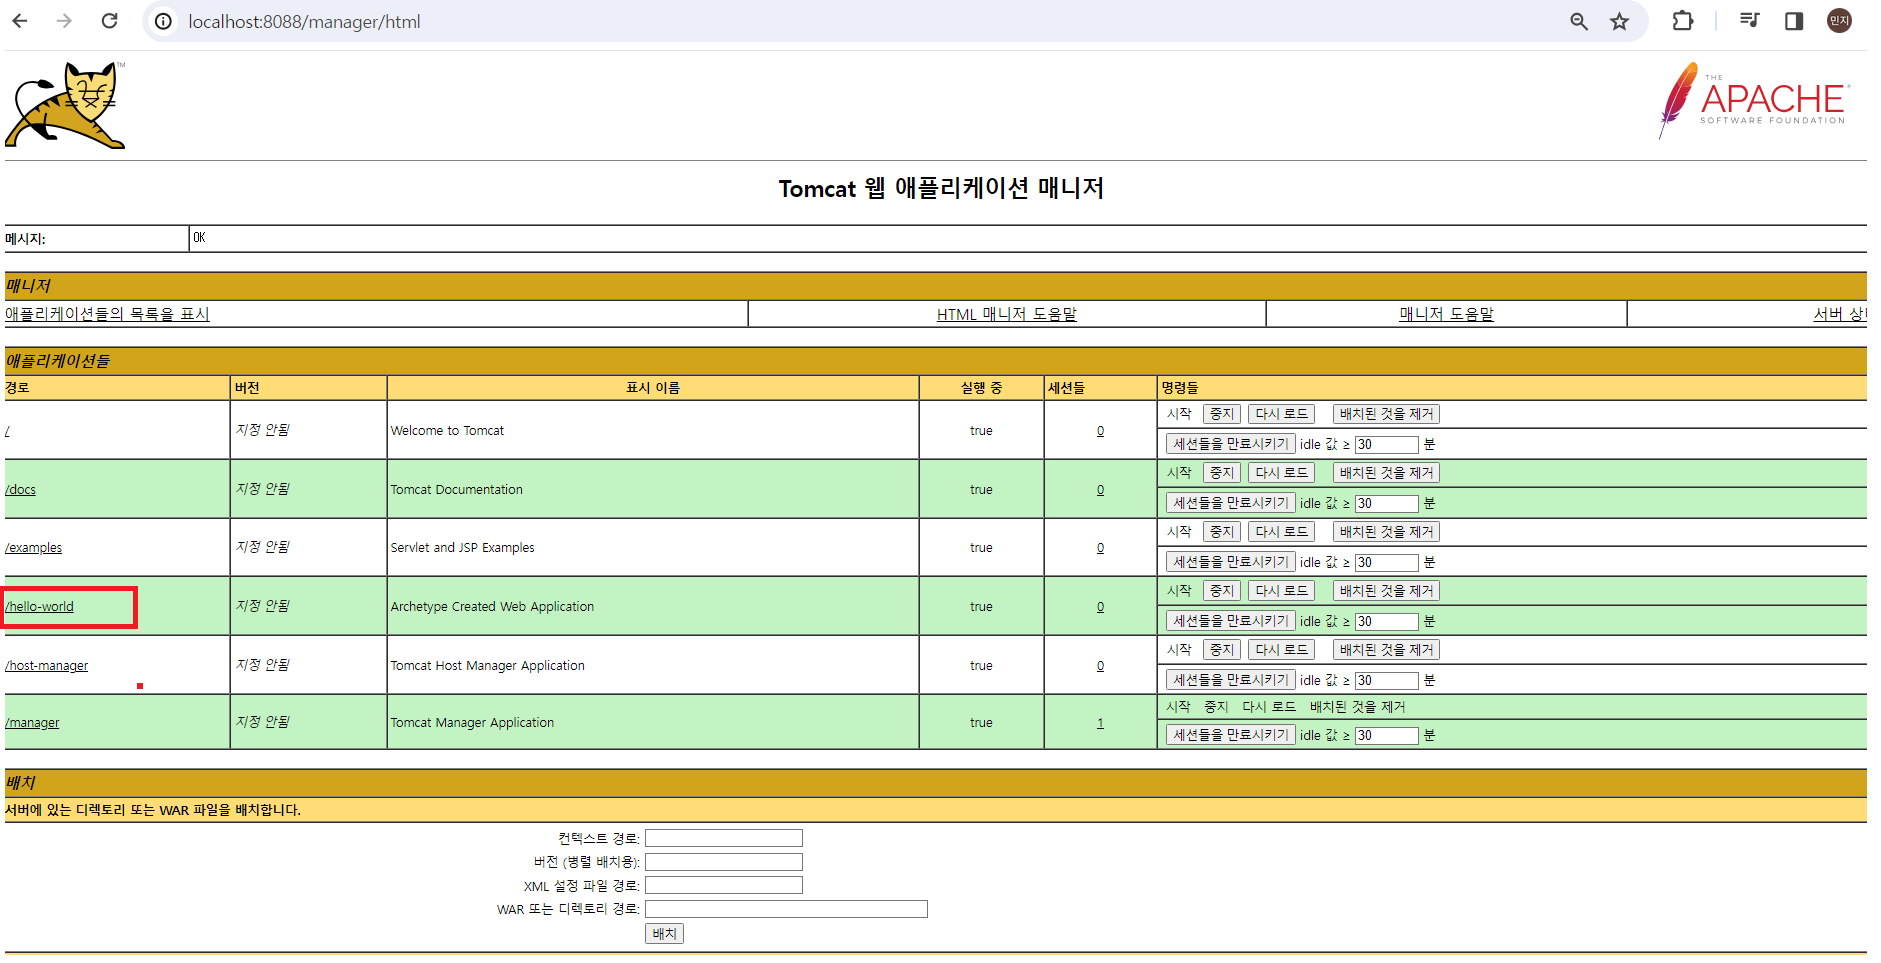This screenshot has height=963, width=1881.
Task: Go back to the previous page
Action: point(20,21)
